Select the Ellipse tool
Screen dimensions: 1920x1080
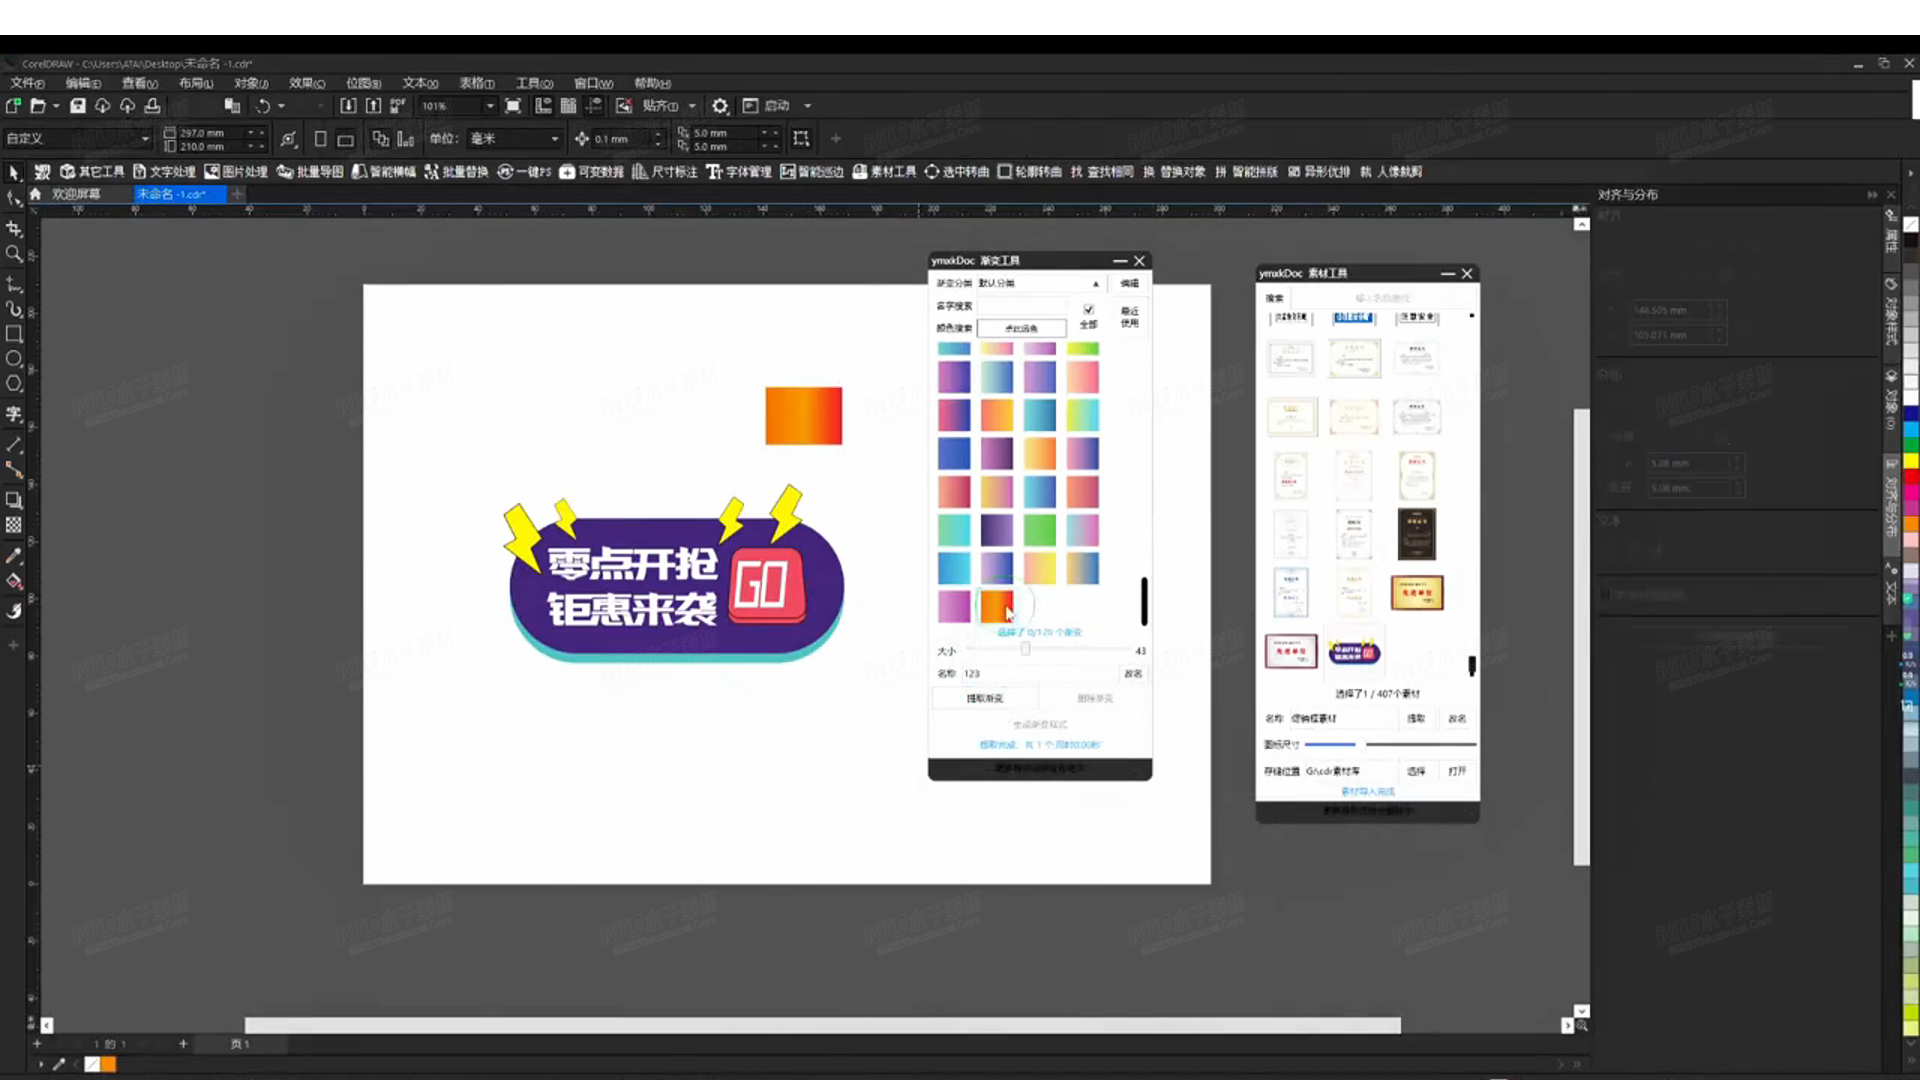tap(14, 359)
